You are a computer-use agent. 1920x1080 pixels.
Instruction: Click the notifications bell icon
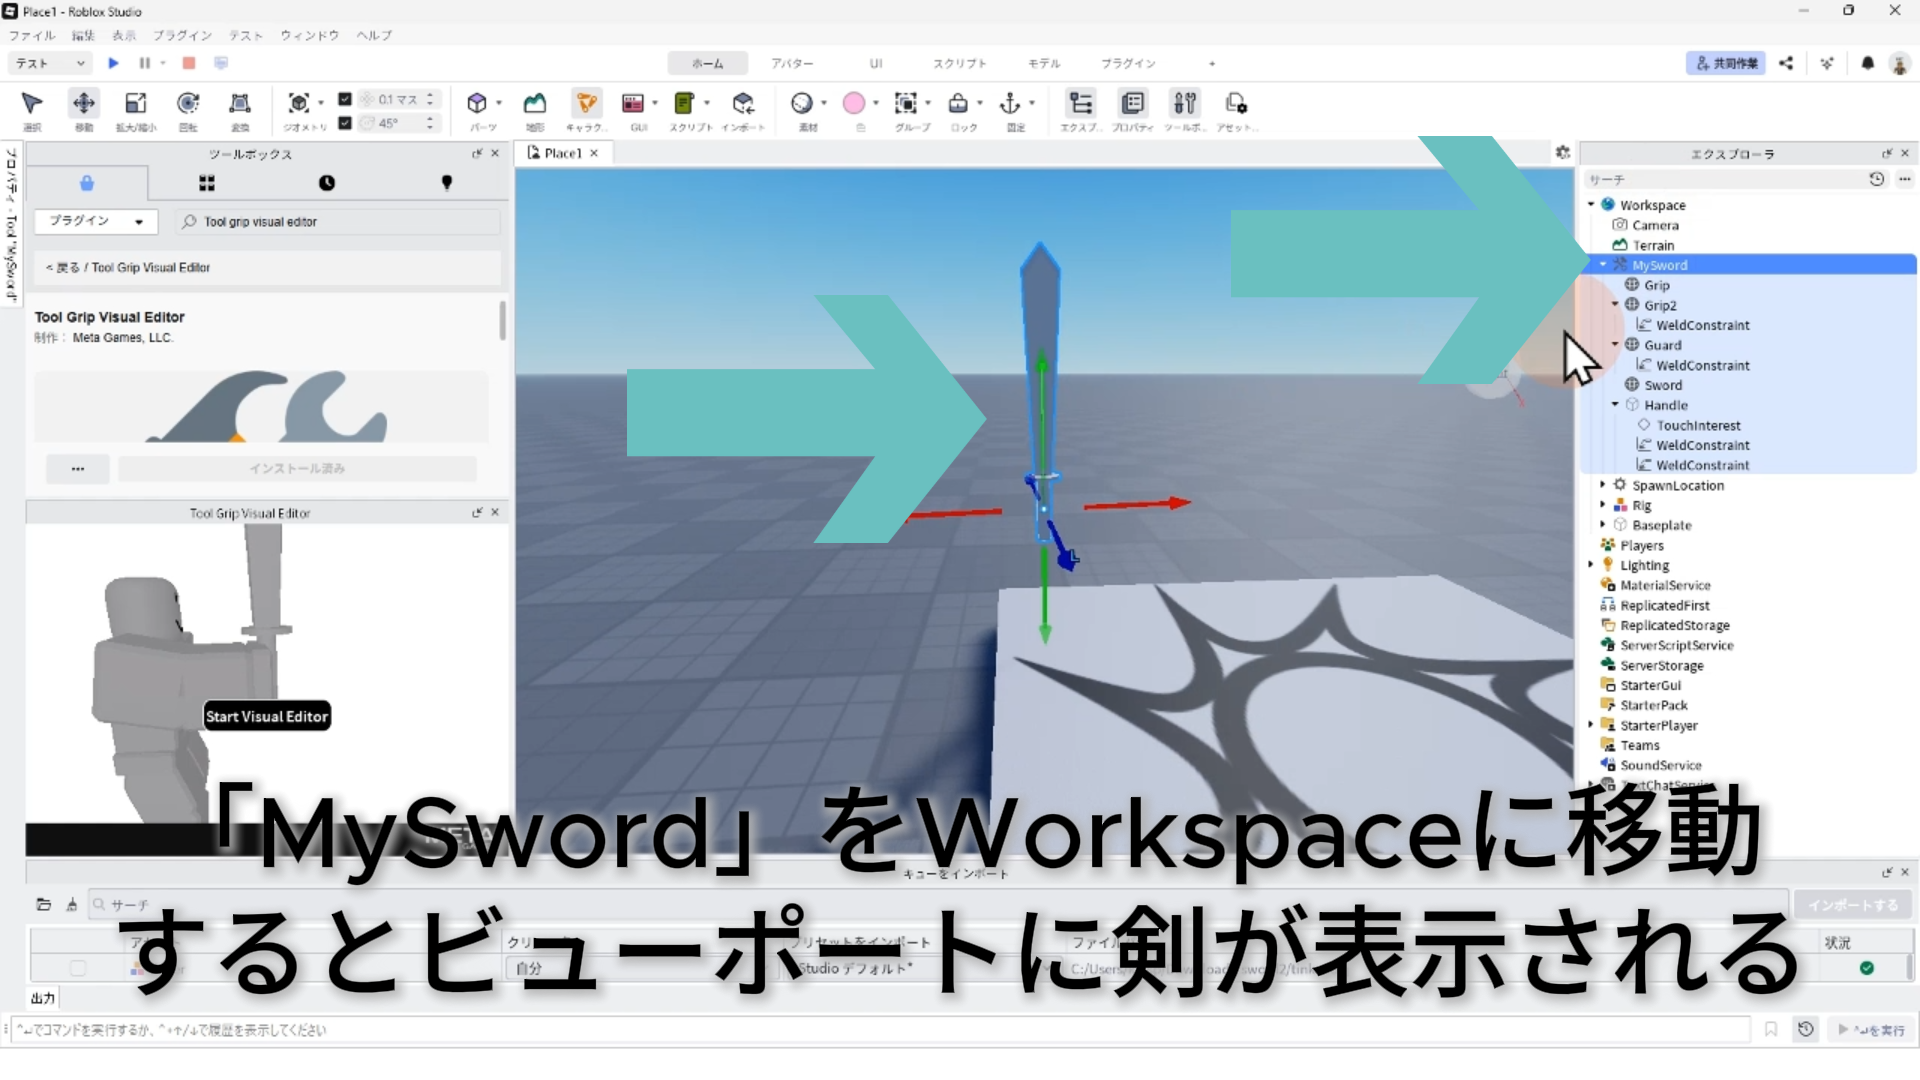pos(1867,63)
